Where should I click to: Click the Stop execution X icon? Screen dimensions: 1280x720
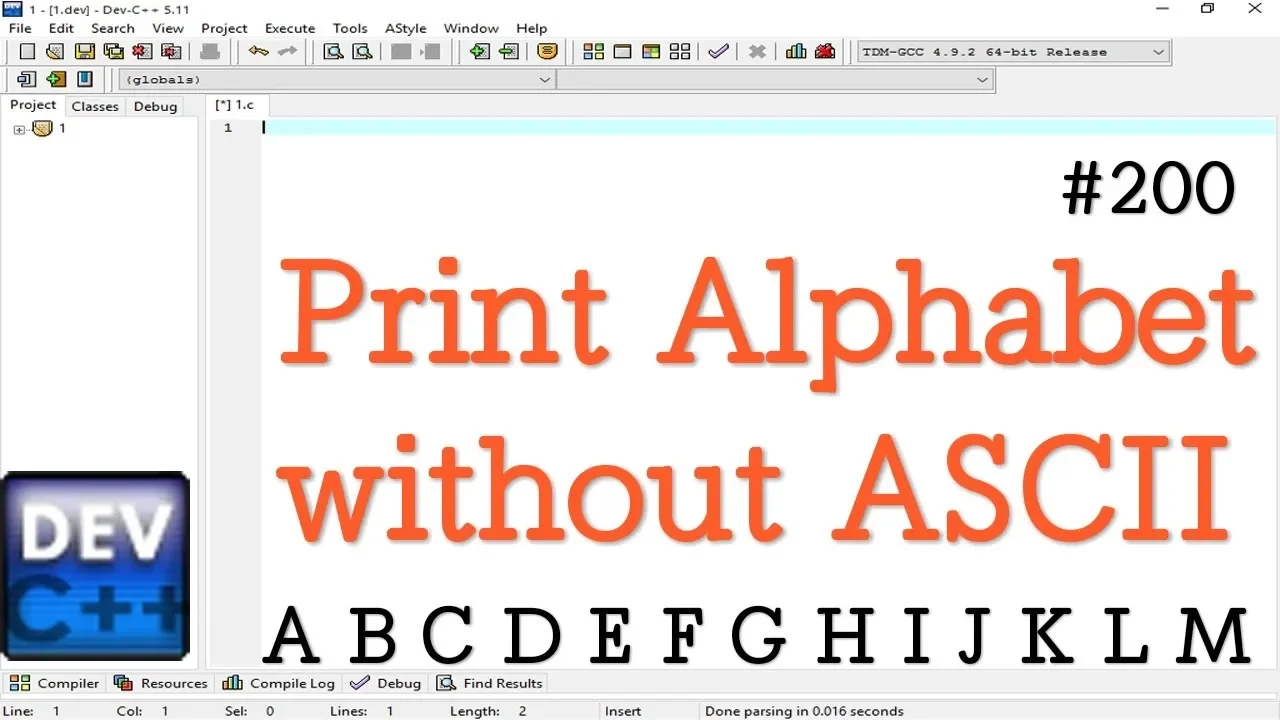[x=757, y=52]
